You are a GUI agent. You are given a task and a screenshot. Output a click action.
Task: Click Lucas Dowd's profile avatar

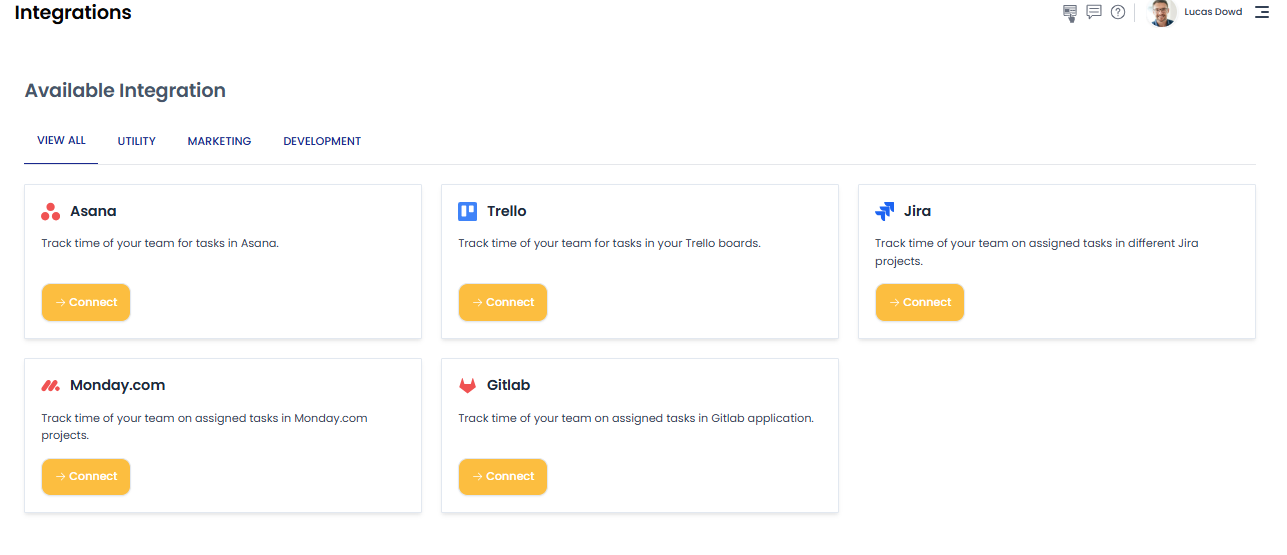point(1162,13)
